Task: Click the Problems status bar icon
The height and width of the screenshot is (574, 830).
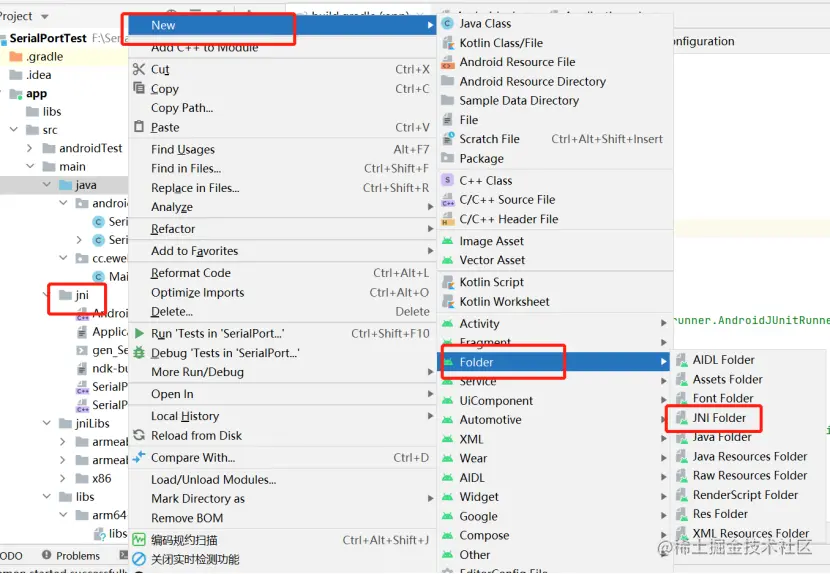Action: [x=47, y=554]
